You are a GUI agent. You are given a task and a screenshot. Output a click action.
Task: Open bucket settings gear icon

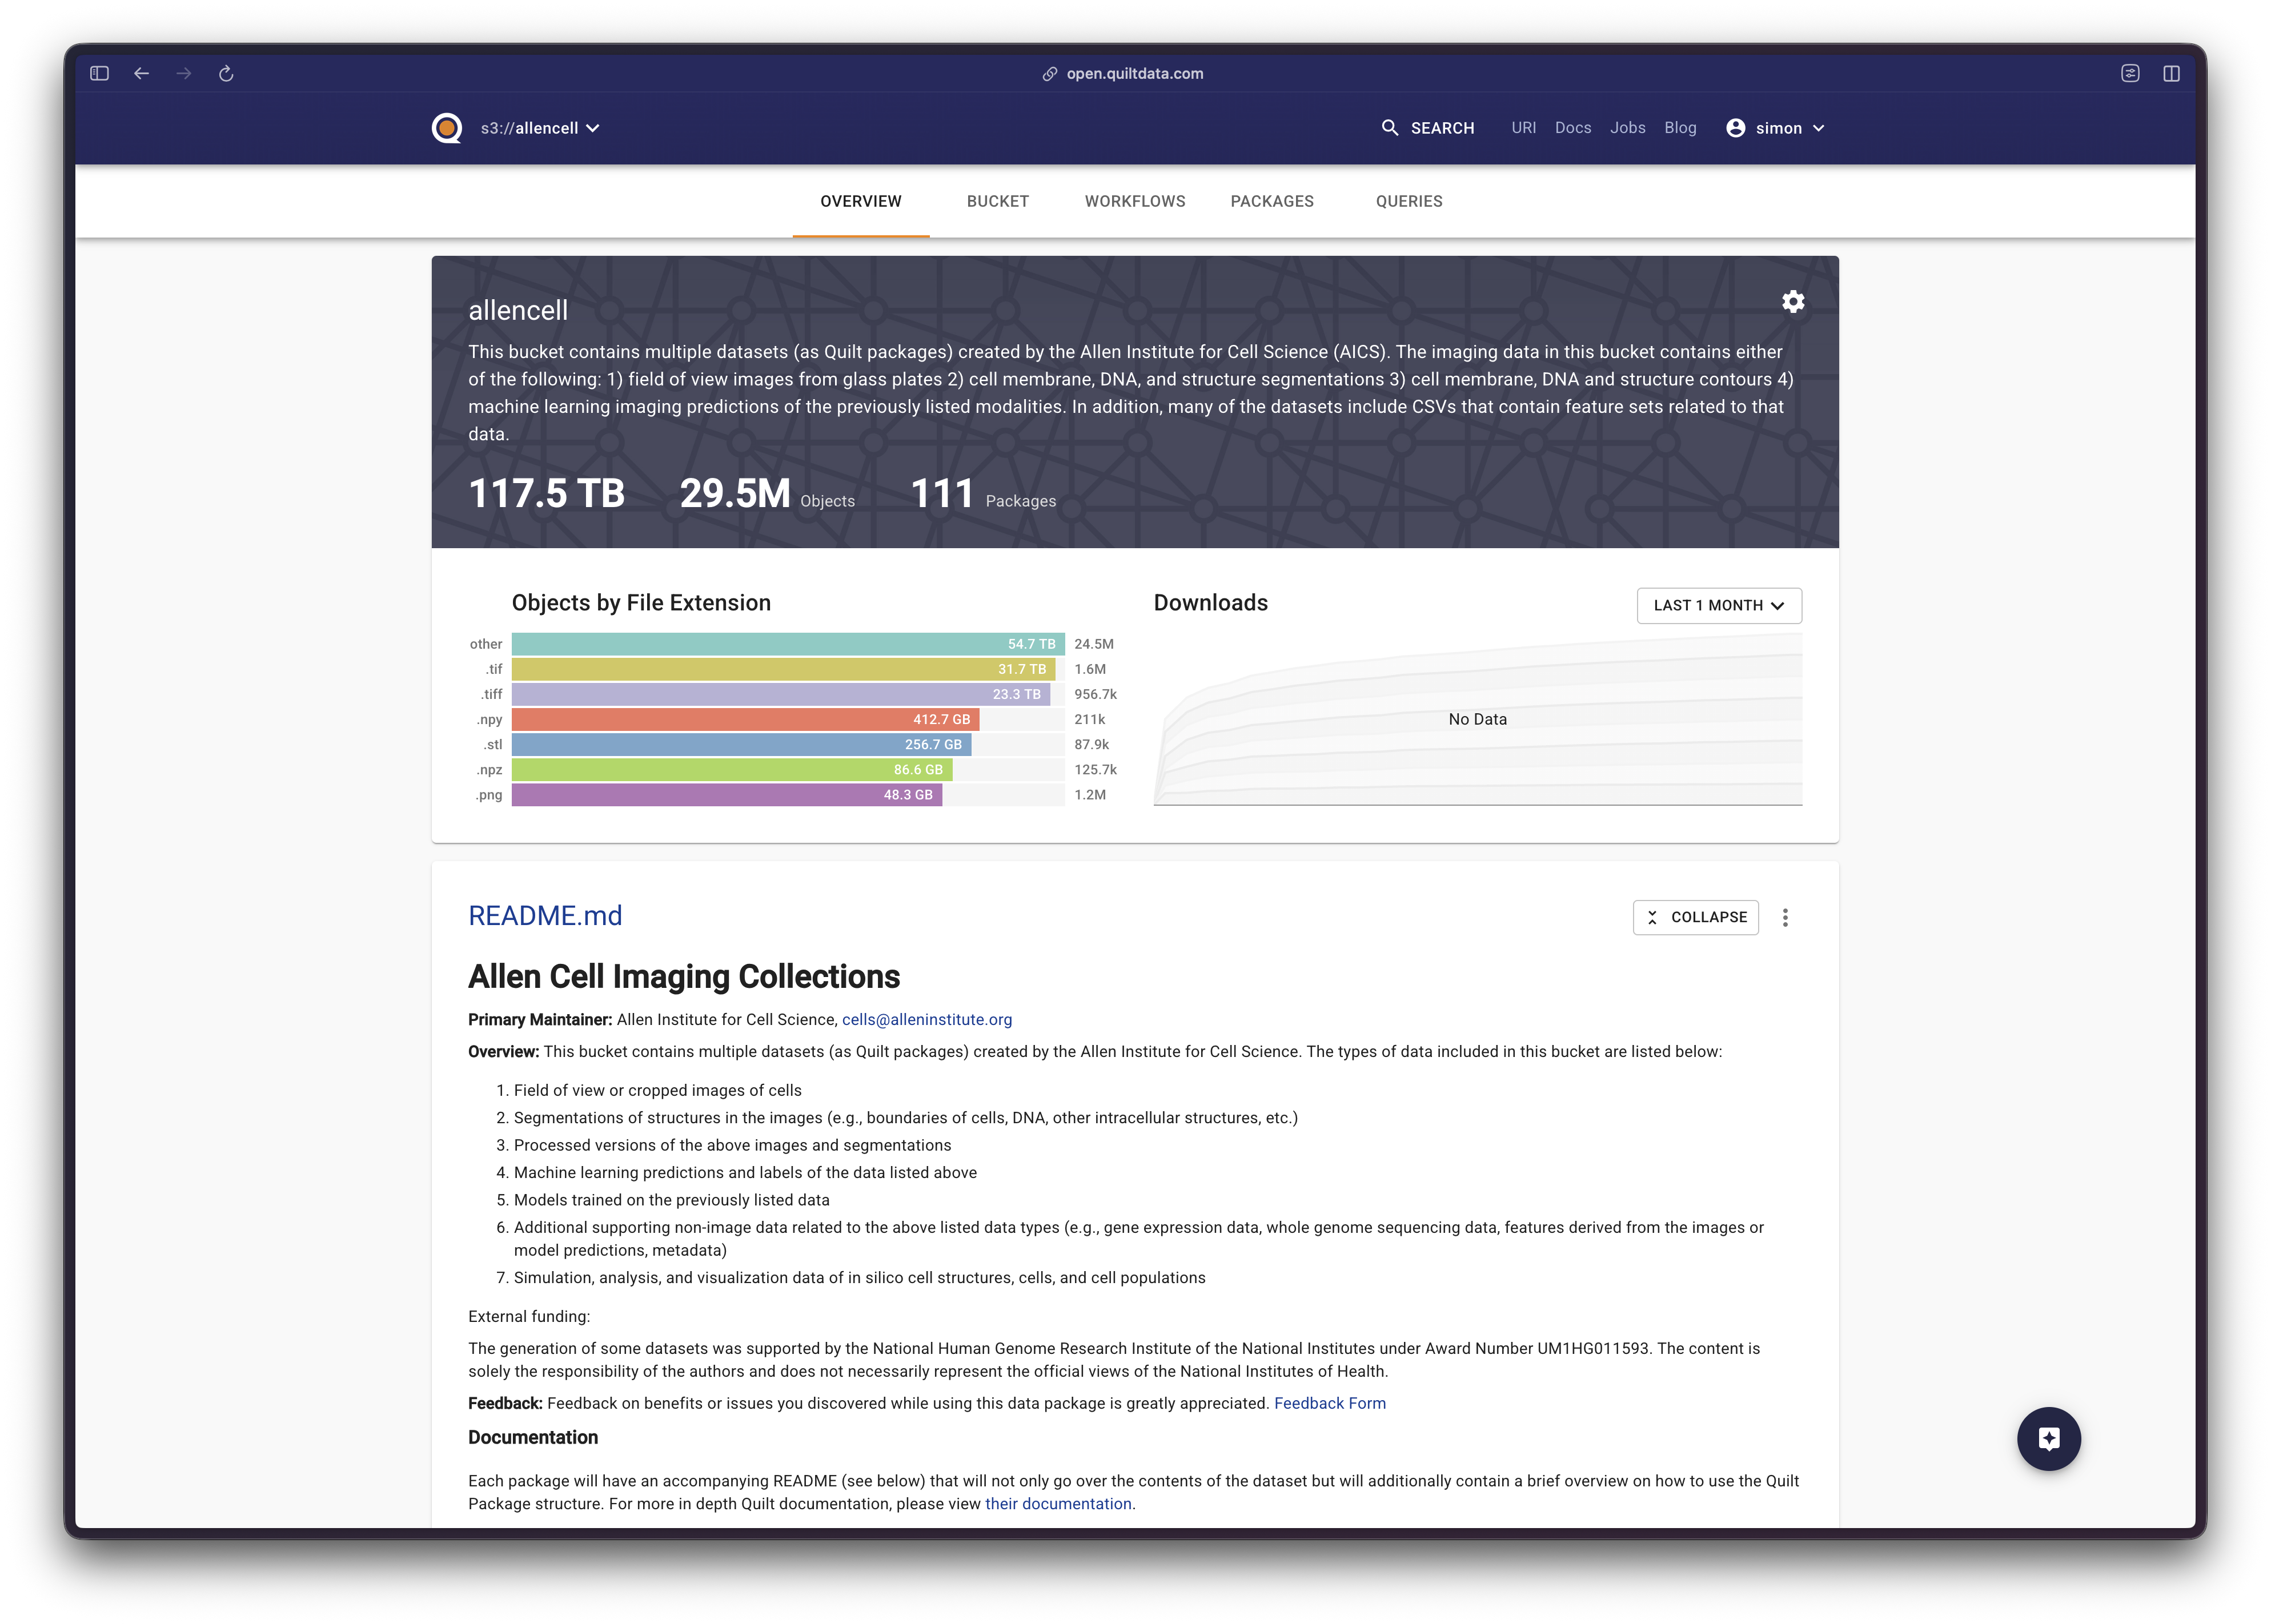(1793, 301)
